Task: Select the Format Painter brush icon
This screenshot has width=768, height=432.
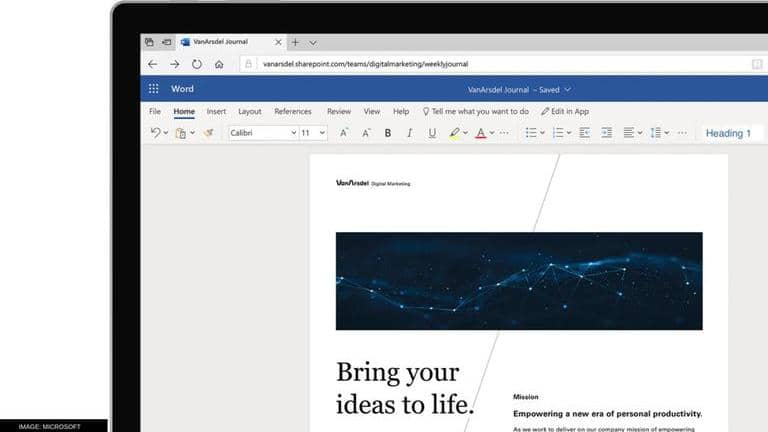Action: [x=209, y=133]
